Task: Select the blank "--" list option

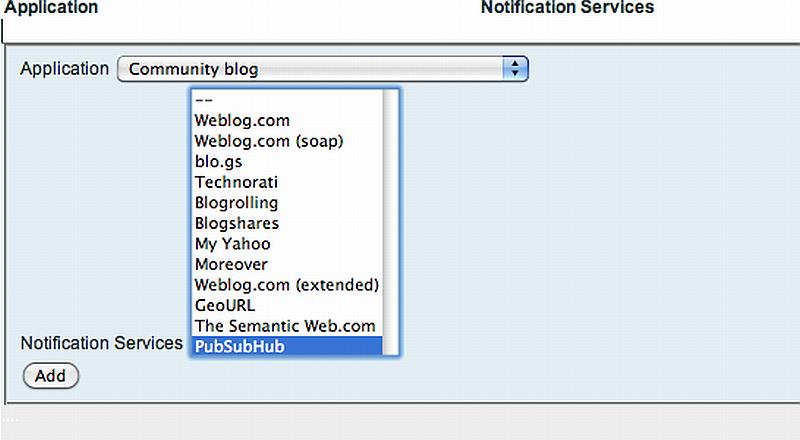Action: [204, 100]
